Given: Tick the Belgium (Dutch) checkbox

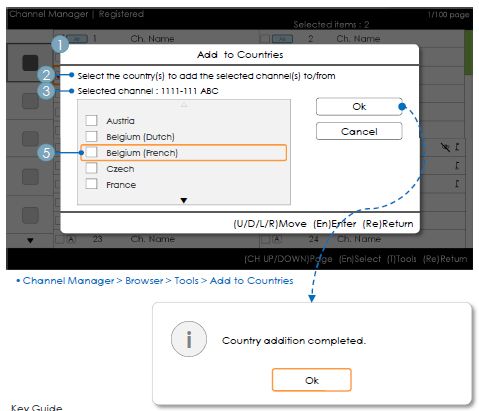Looking at the screenshot, I should (x=91, y=136).
